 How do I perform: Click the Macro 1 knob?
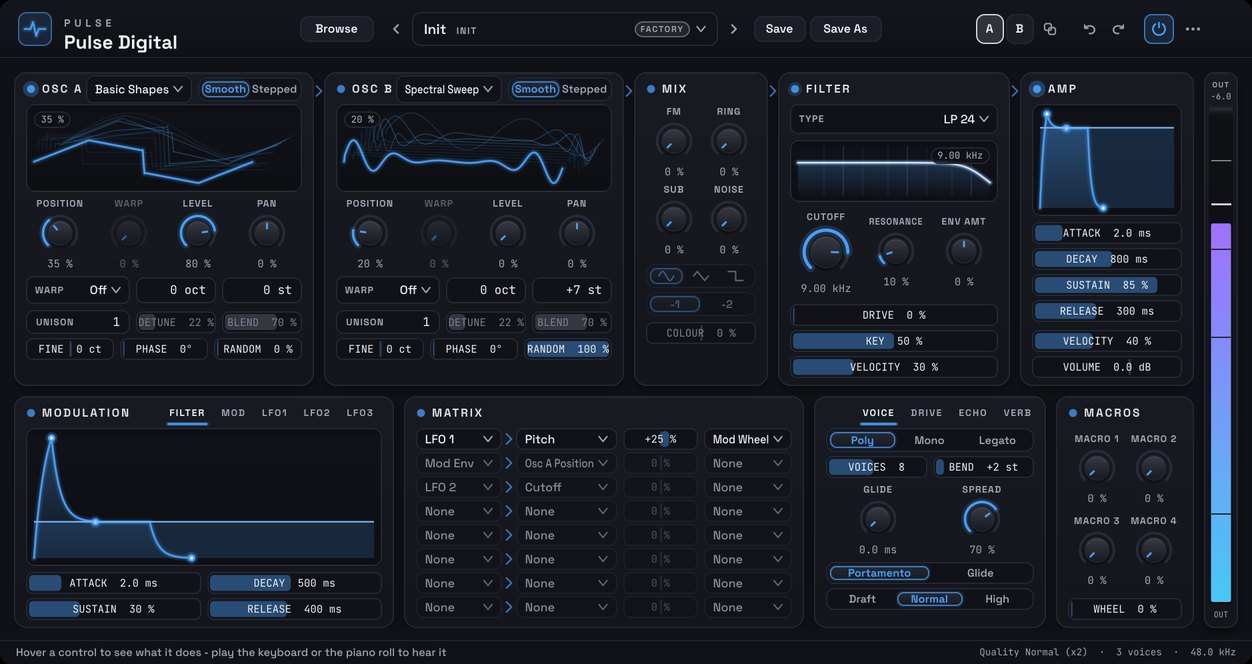(1096, 467)
